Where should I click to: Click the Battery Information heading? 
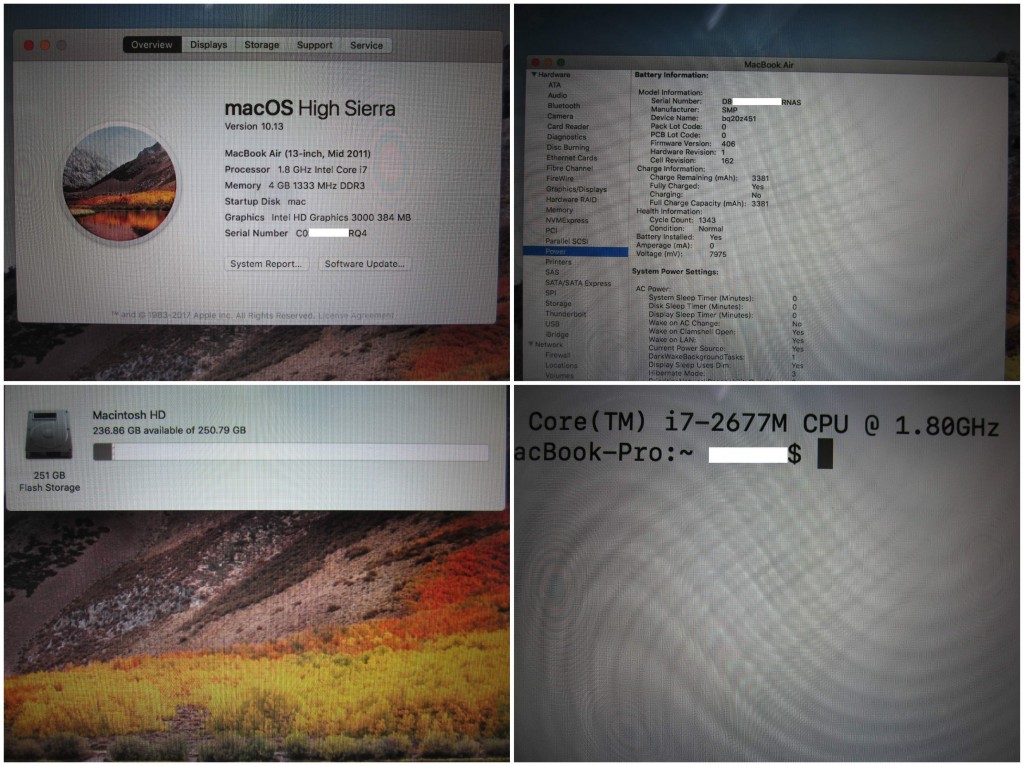pyautogui.click(x=671, y=75)
